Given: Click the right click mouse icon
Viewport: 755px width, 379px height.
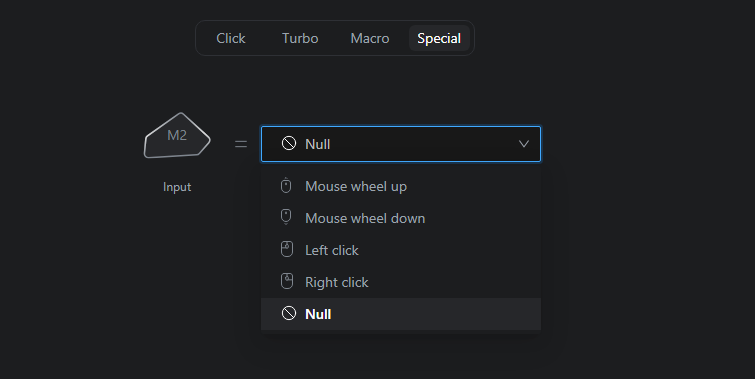Looking at the screenshot, I should [287, 281].
